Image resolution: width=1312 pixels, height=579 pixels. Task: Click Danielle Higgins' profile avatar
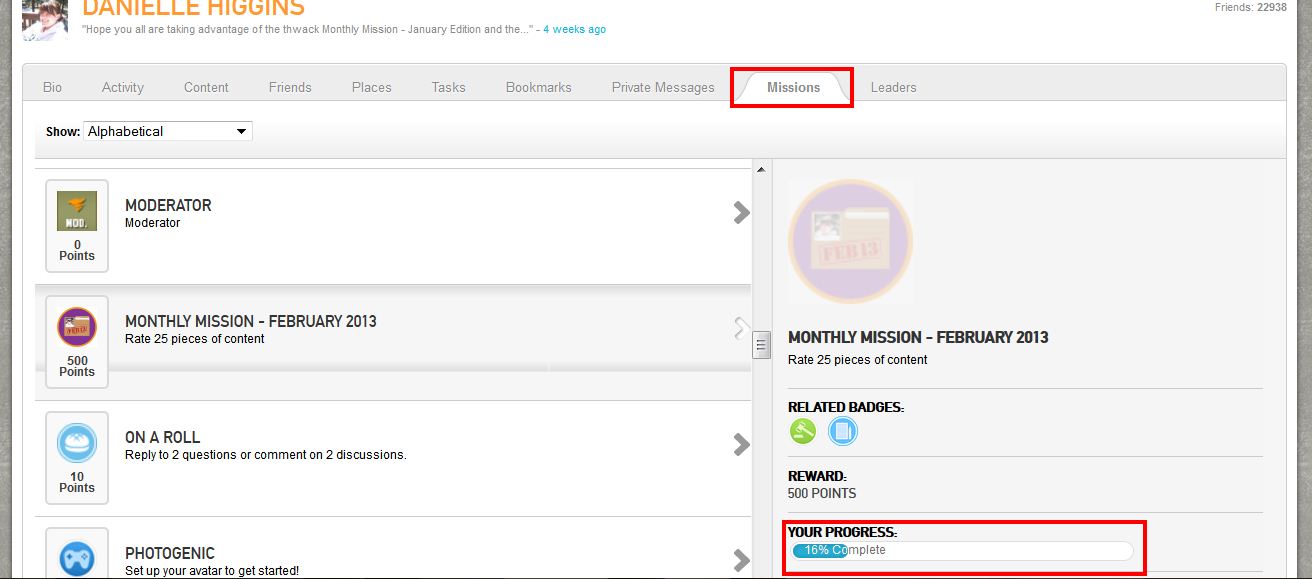45,19
